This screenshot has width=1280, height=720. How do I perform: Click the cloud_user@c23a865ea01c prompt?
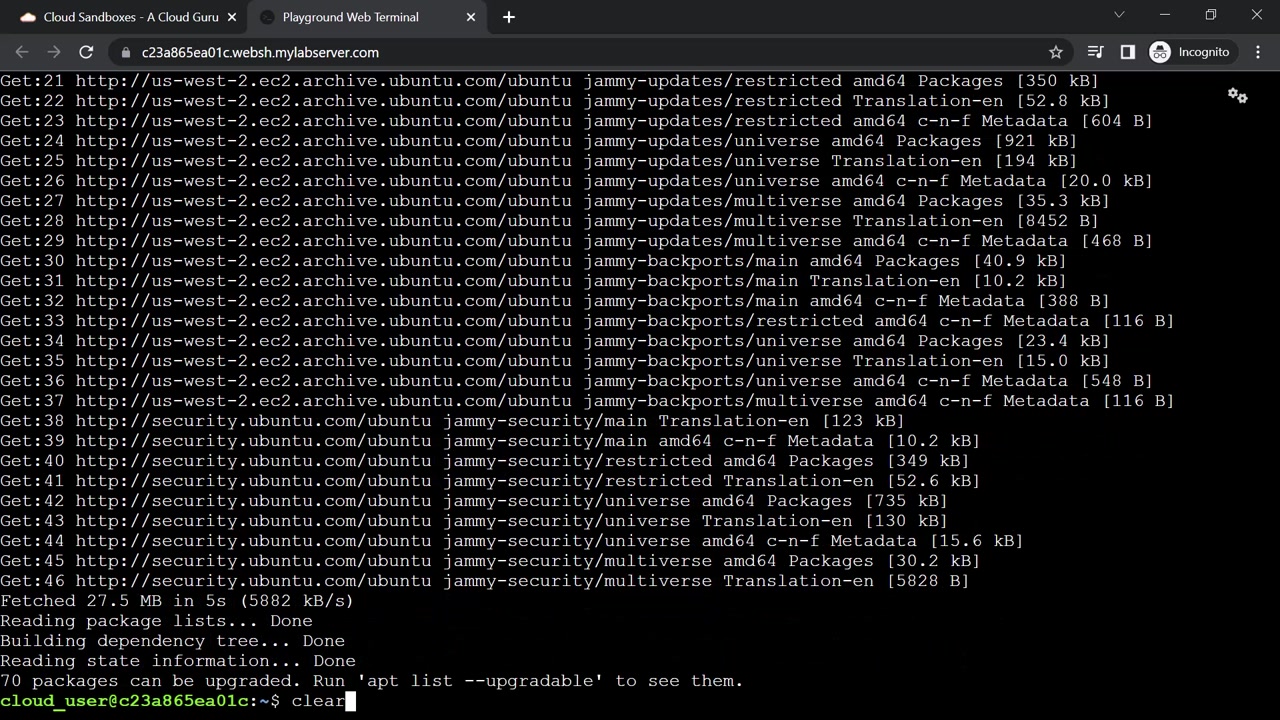tap(140, 701)
